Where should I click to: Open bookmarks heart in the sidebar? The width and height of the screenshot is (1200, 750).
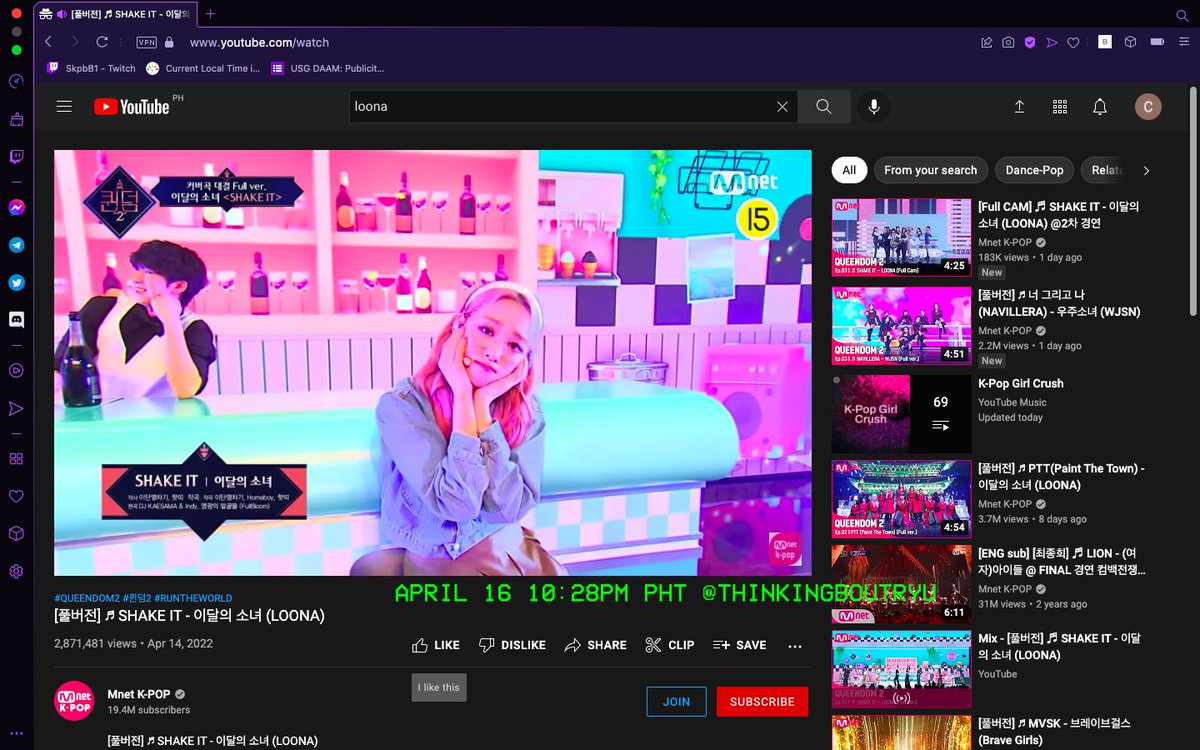pyautogui.click(x=16, y=496)
